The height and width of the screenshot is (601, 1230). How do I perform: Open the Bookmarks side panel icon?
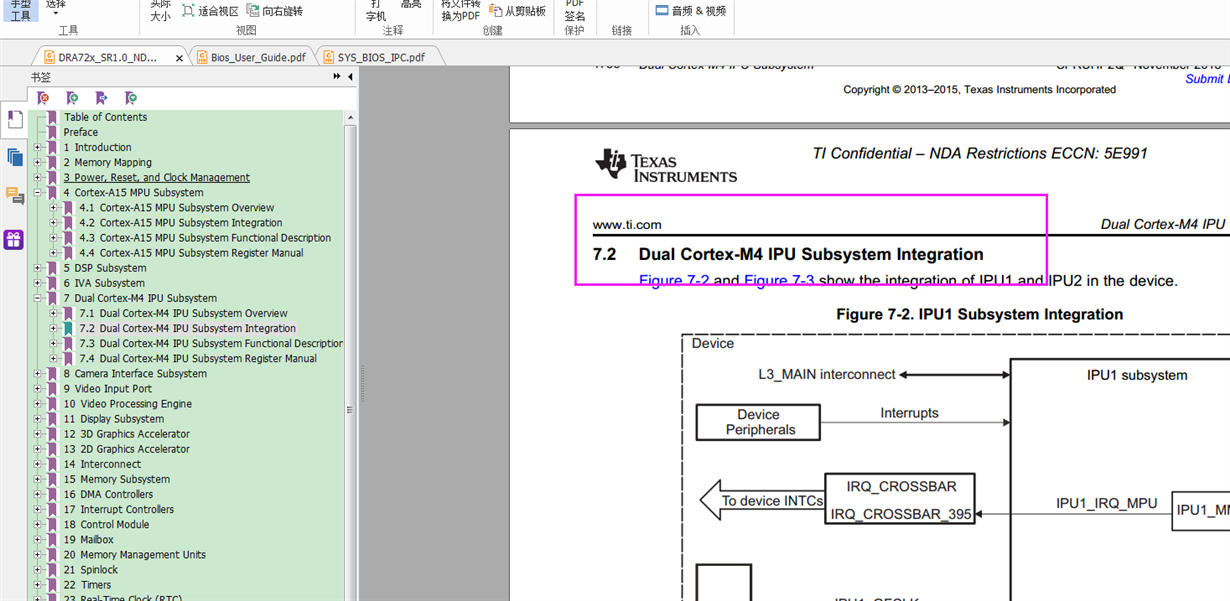coord(14,120)
